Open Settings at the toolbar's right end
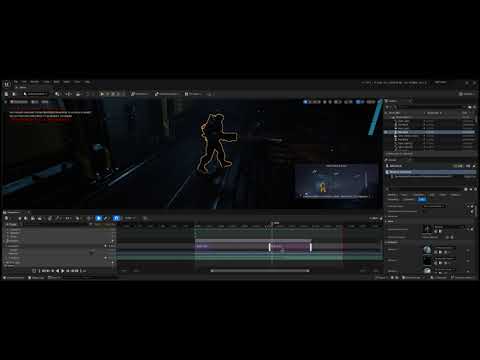This screenshot has height=360, width=480. pyautogui.click(x=467, y=94)
